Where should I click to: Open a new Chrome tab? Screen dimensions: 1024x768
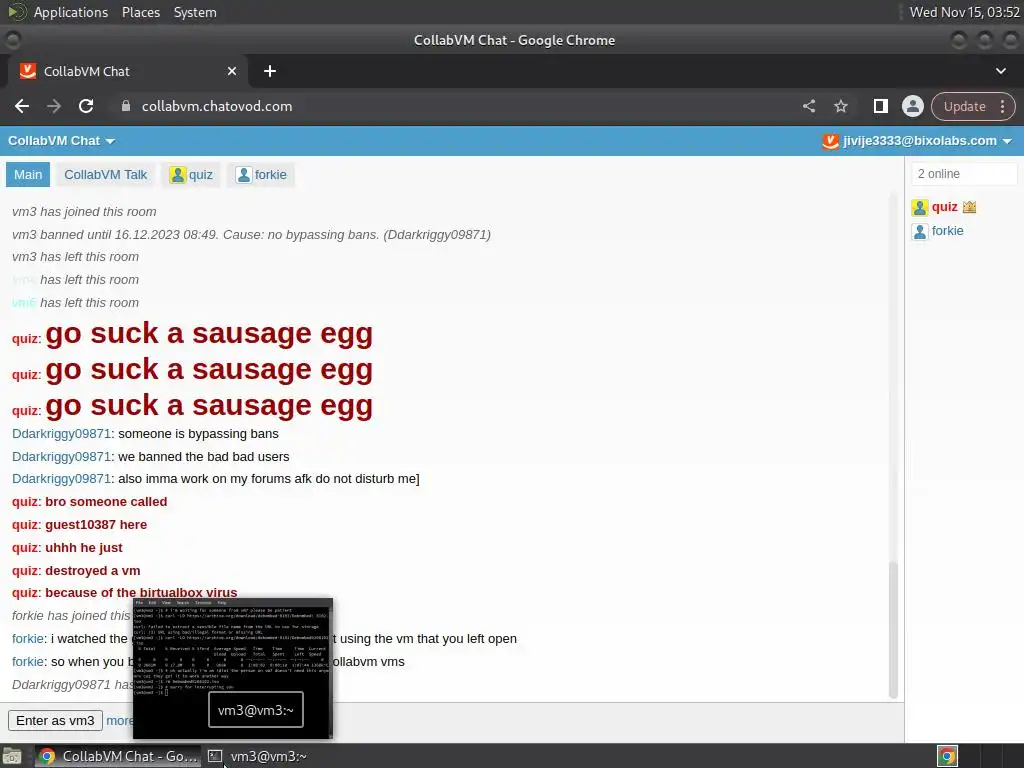point(270,71)
